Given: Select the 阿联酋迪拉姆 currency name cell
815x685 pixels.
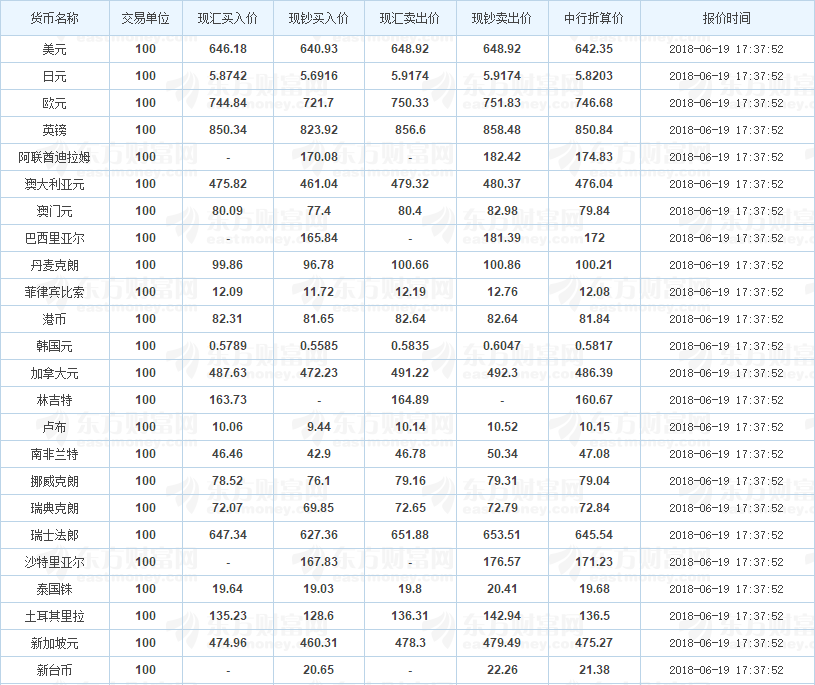Looking at the screenshot, I should tap(55, 157).
